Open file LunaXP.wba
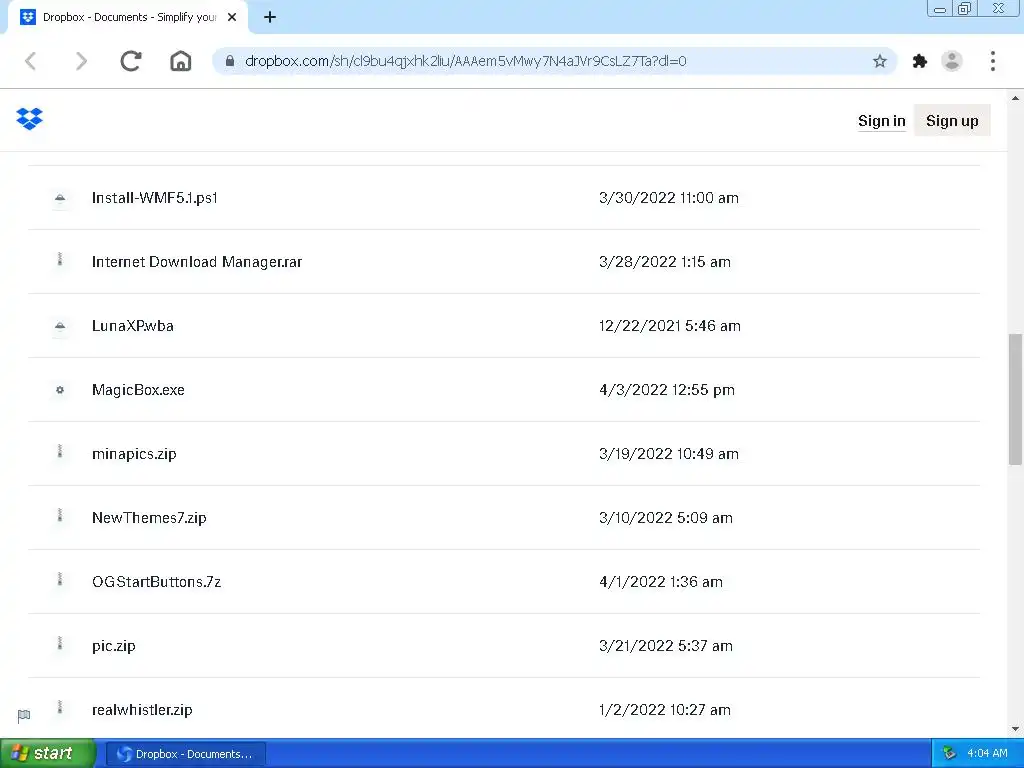This screenshot has width=1024, height=768. [133, 326]
